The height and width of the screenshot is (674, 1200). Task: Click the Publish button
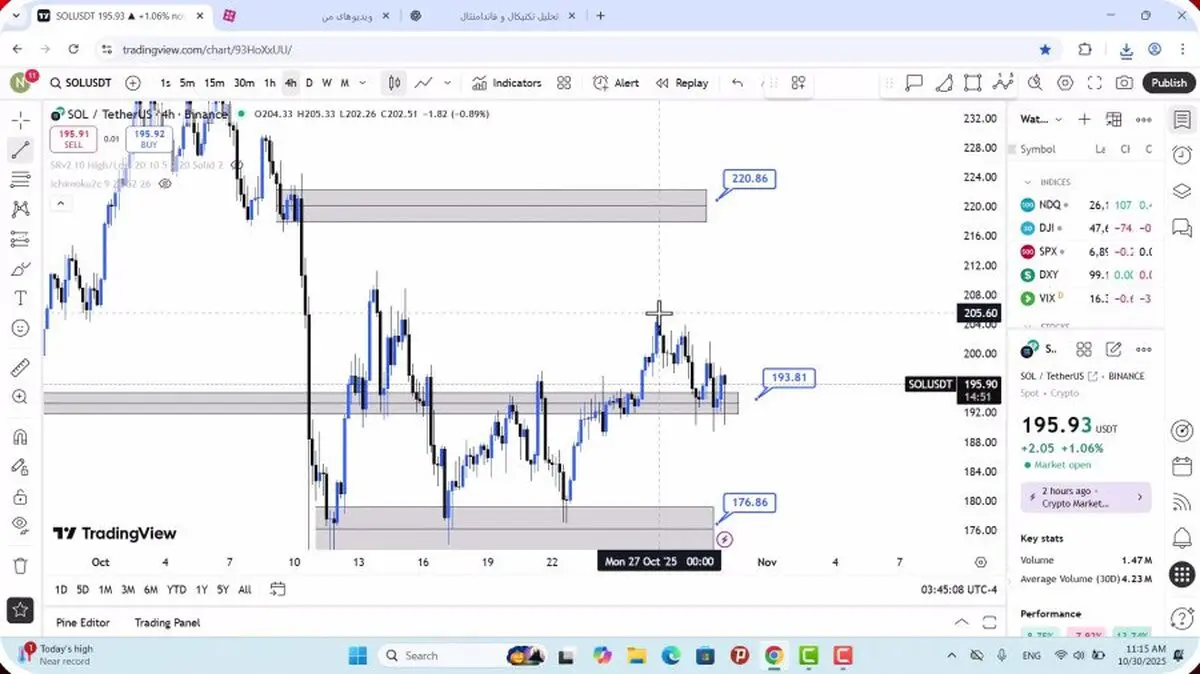tap(1168, 83)
